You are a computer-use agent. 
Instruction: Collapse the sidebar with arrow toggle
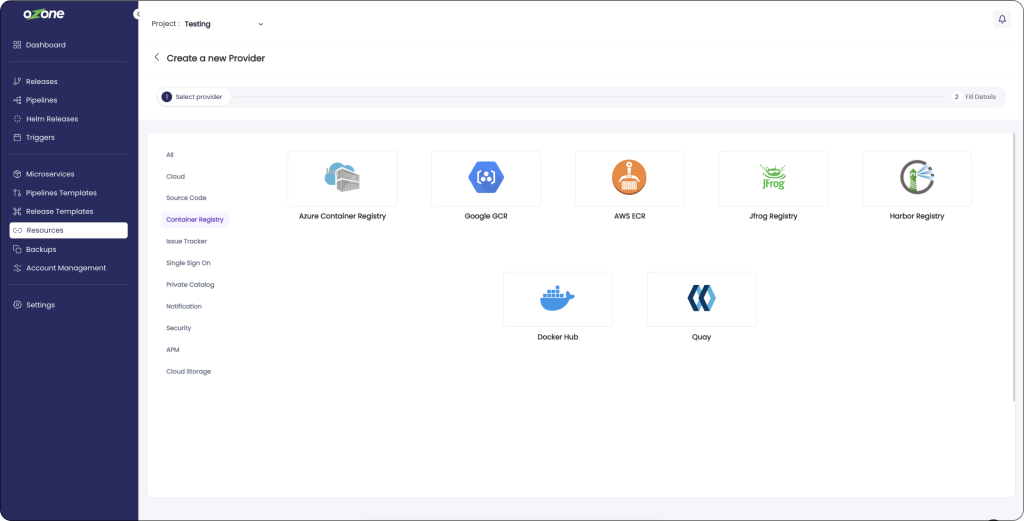[136, 14]
